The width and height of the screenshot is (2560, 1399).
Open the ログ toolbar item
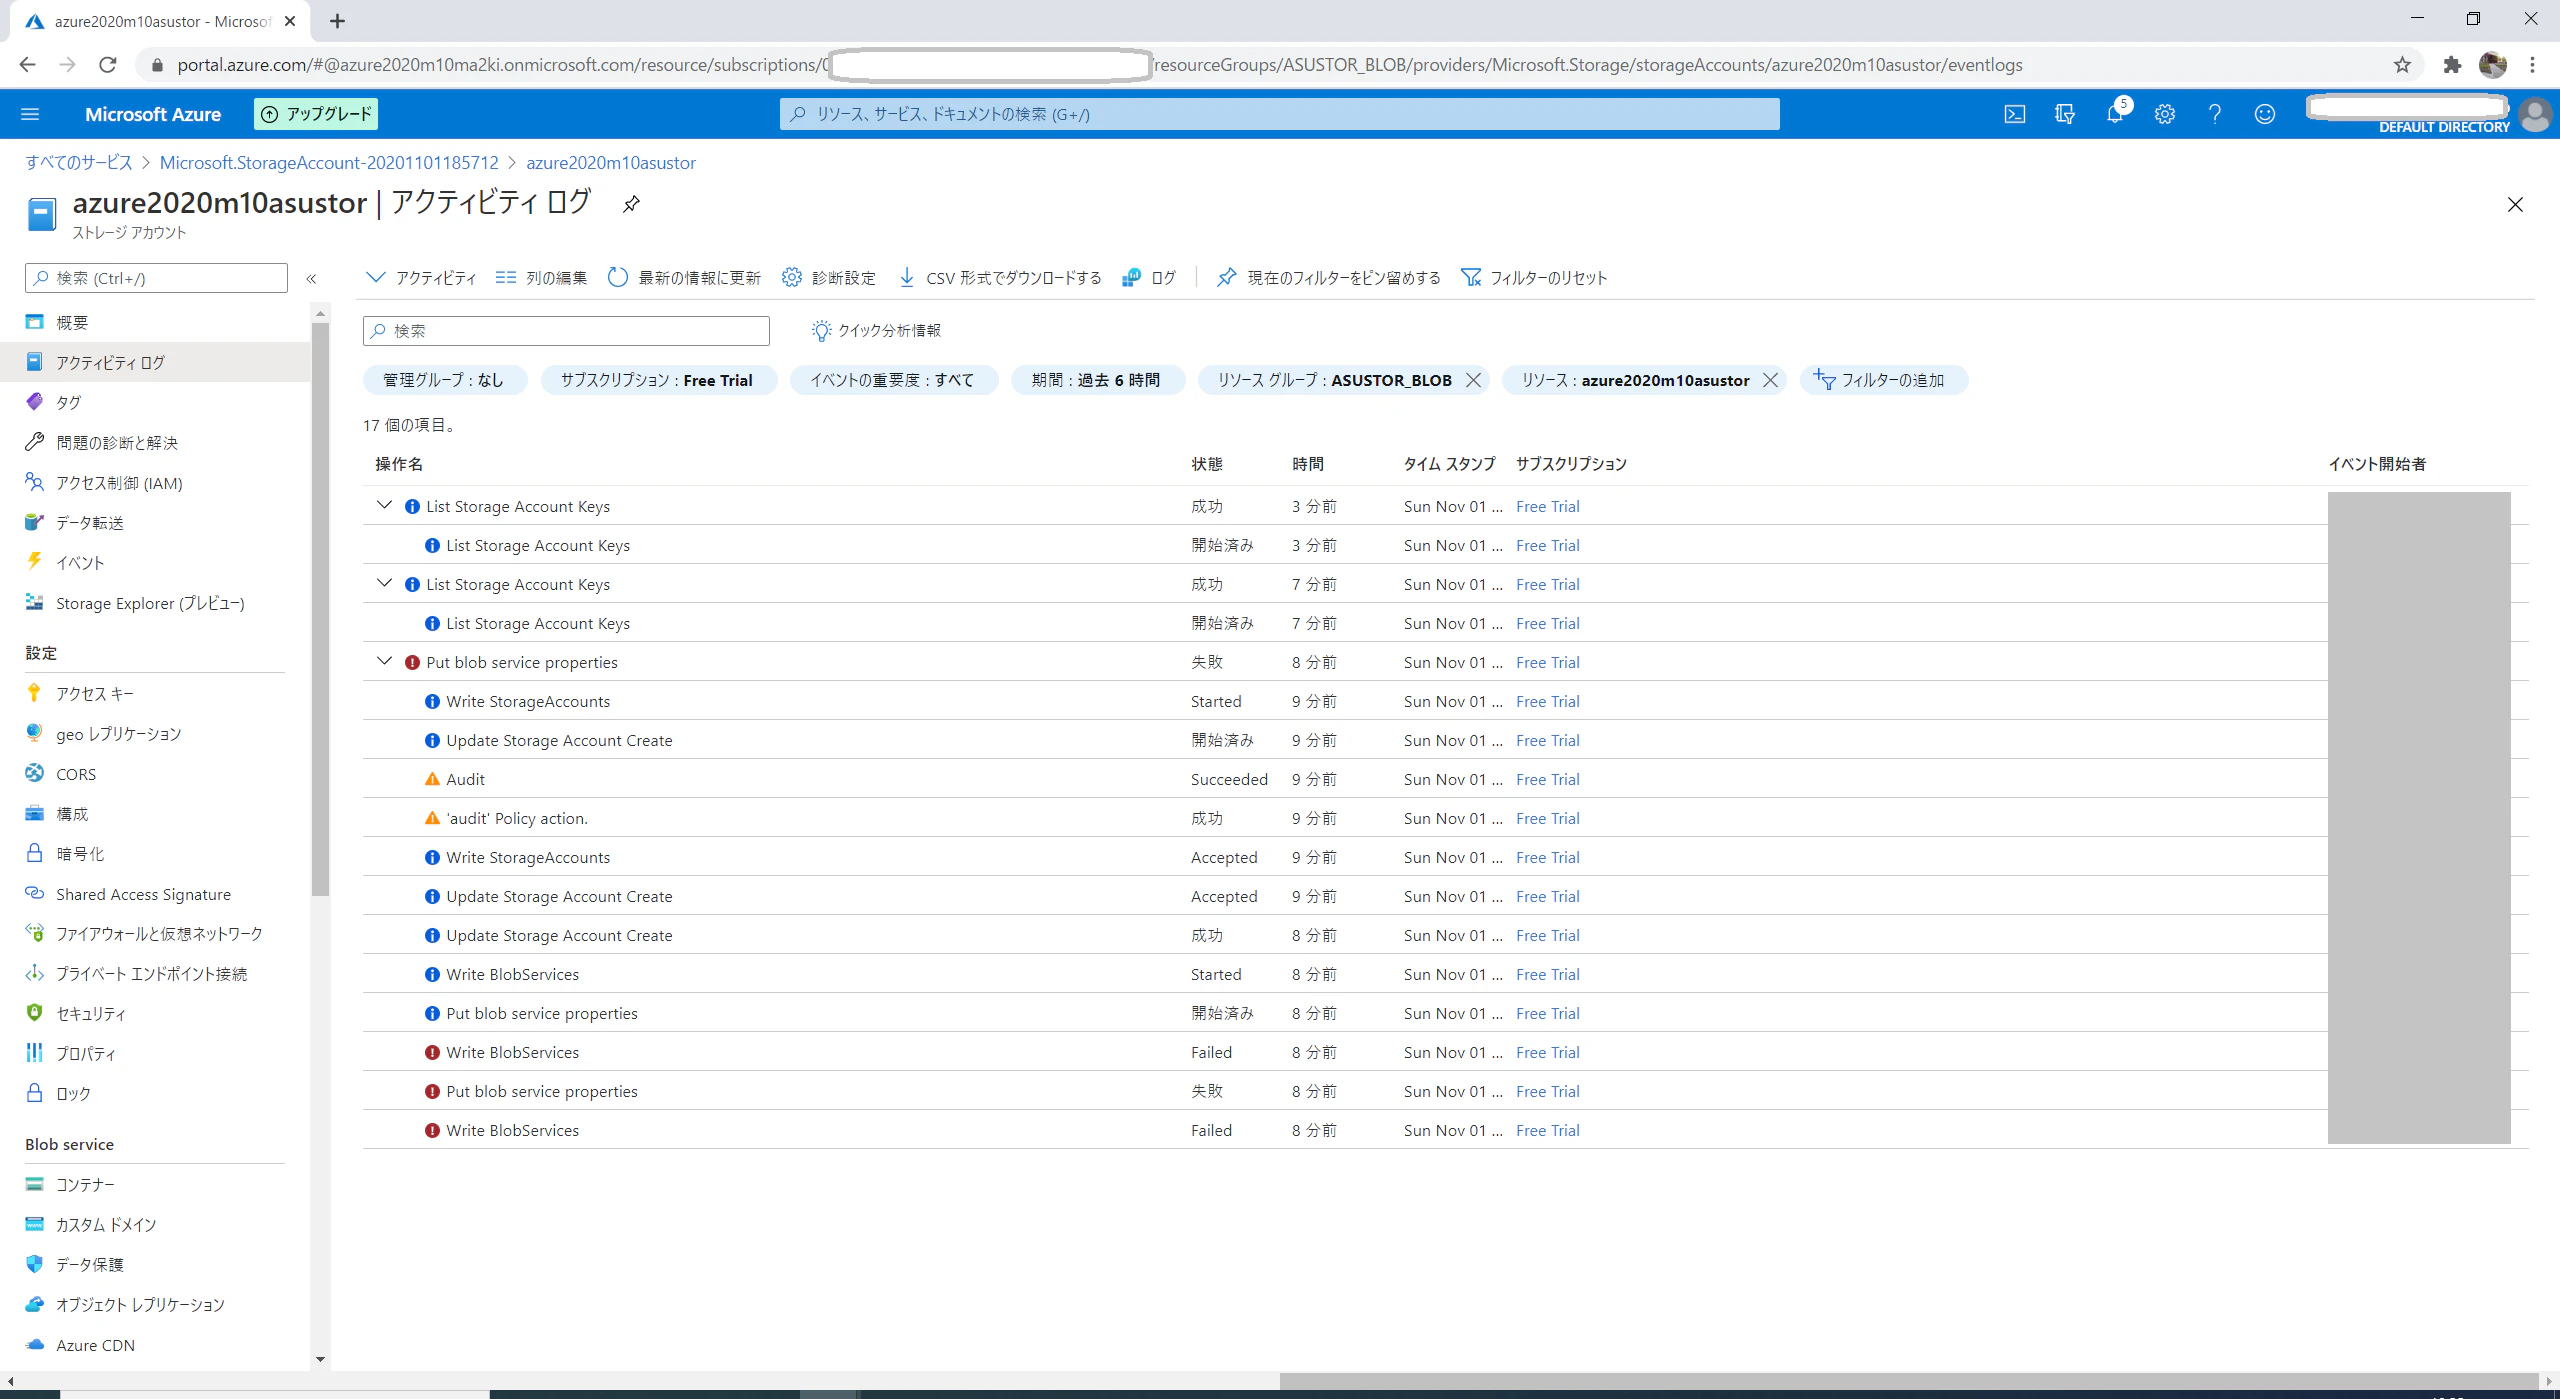tap(1149, 278)
